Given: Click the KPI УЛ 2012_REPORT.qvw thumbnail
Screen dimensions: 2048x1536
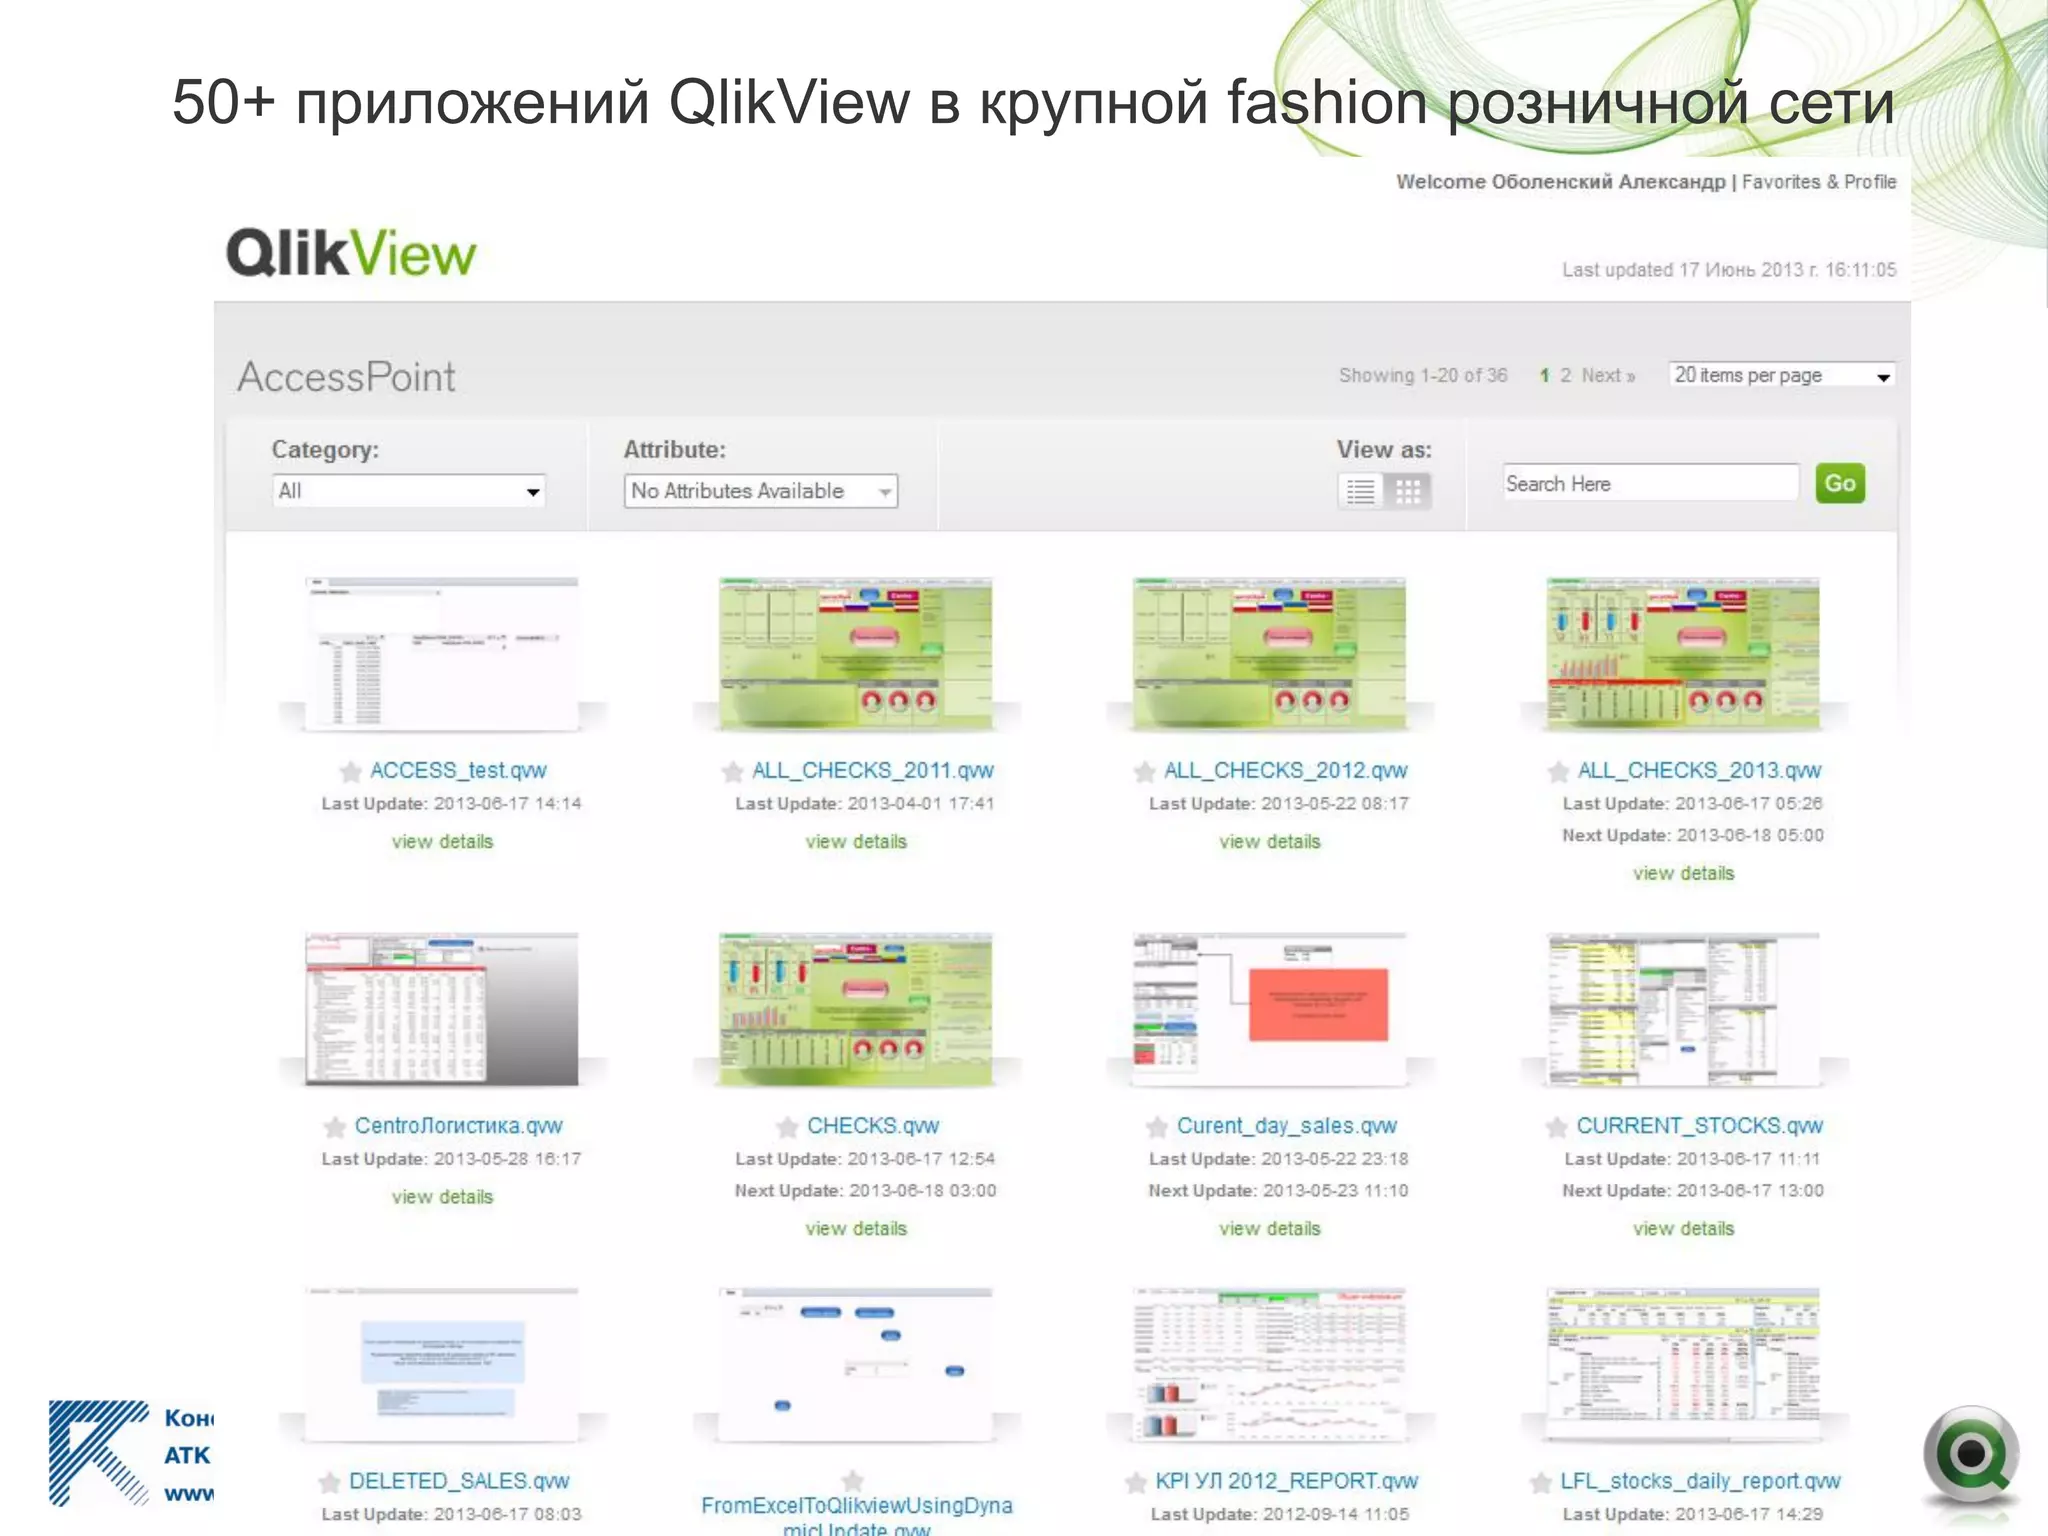Looking at the screenshot, I should [1270, 1365].
